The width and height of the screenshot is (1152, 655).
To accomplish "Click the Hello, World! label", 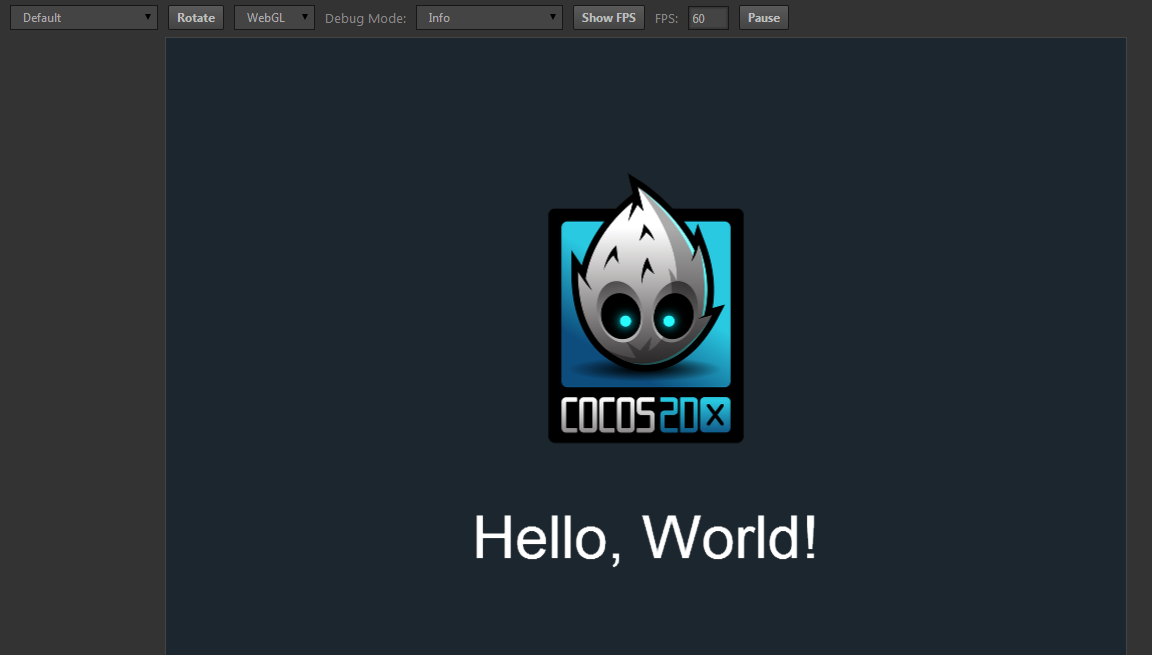I will 645,538.
